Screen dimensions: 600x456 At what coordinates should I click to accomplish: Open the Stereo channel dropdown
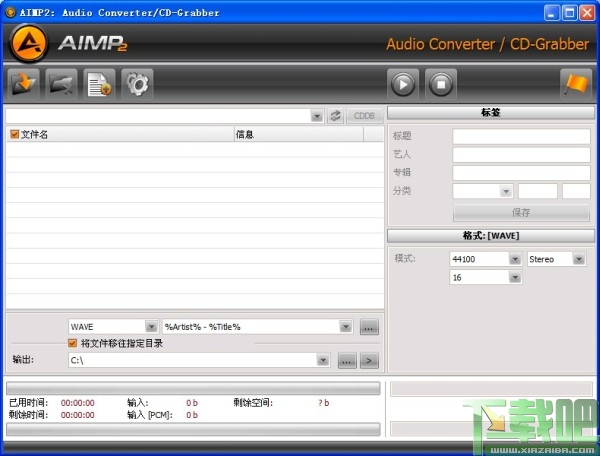[x=579, y=259]
